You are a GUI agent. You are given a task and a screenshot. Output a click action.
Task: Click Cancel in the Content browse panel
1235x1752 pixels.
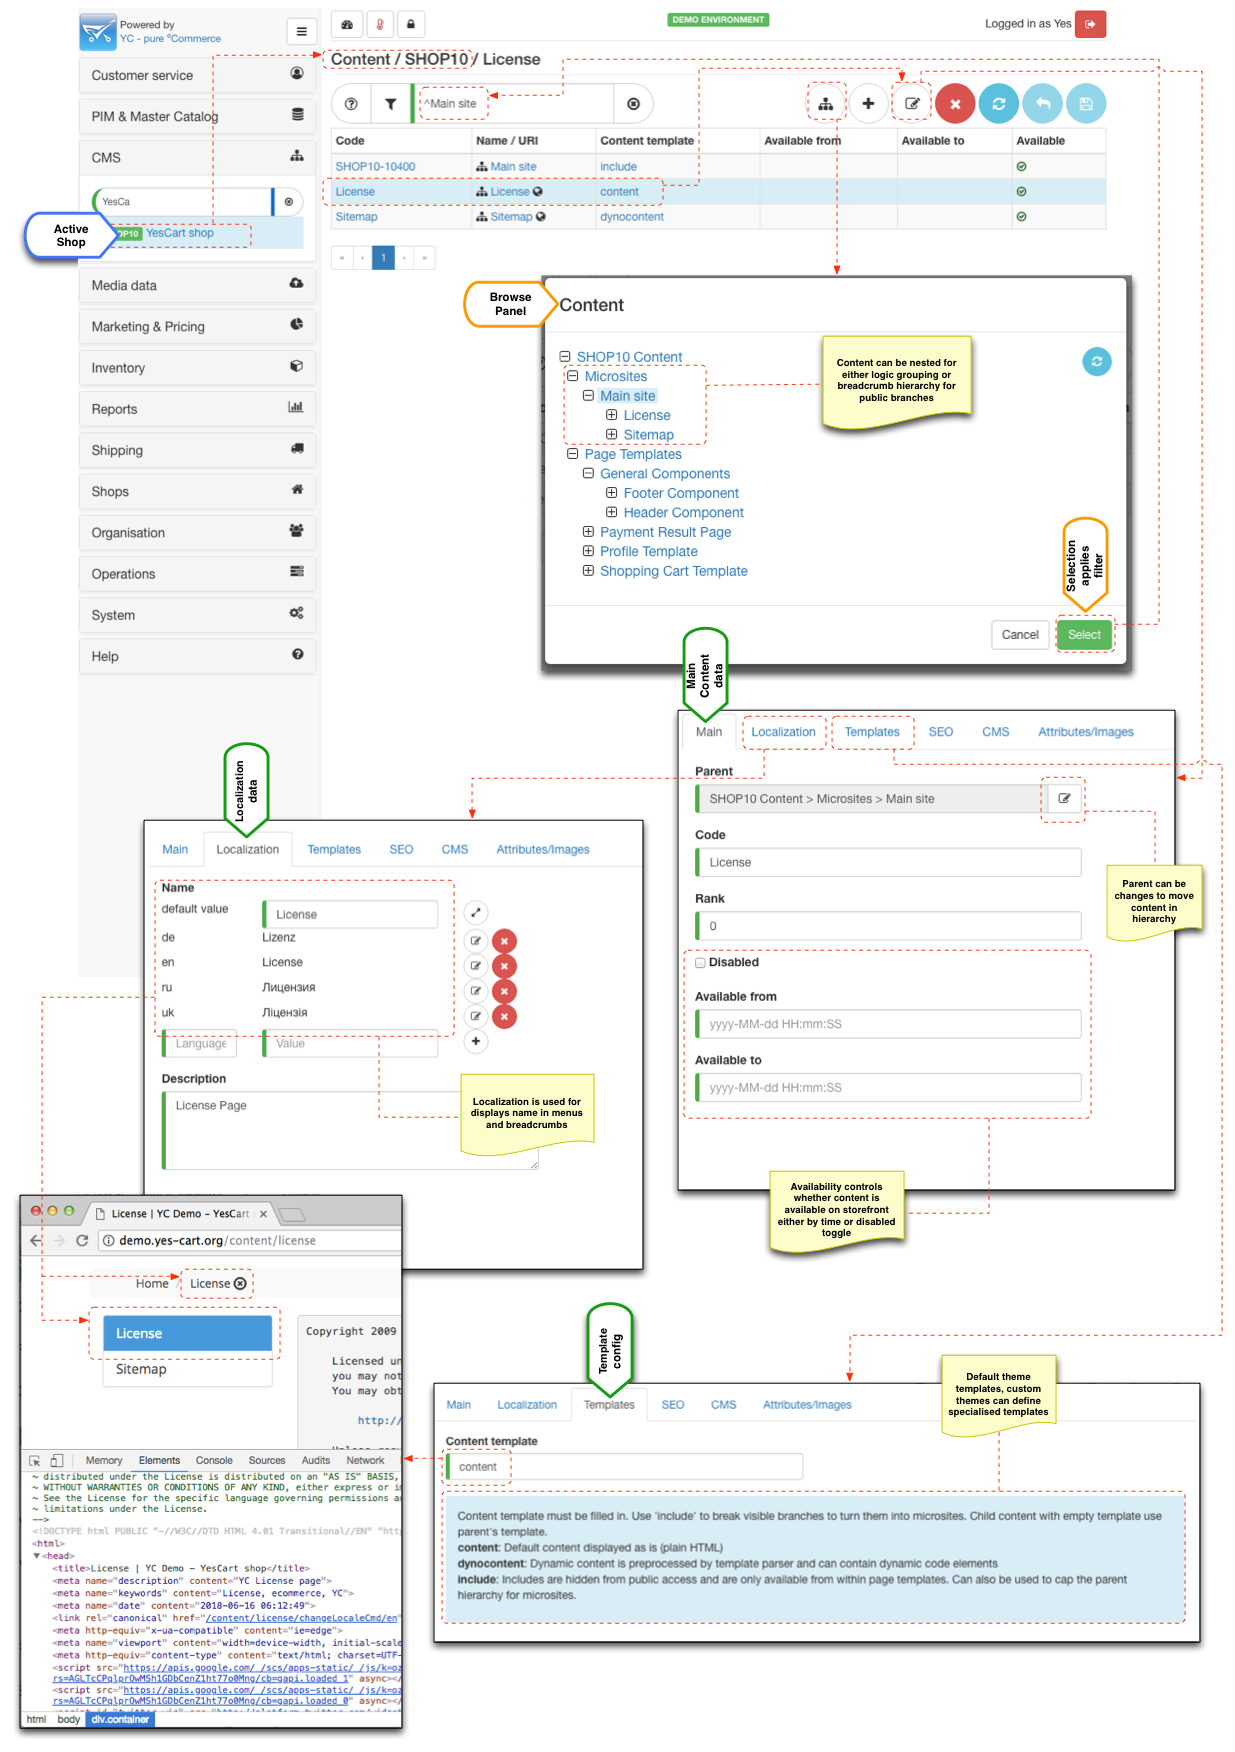pyautogui.click(x=1020, y=635)
